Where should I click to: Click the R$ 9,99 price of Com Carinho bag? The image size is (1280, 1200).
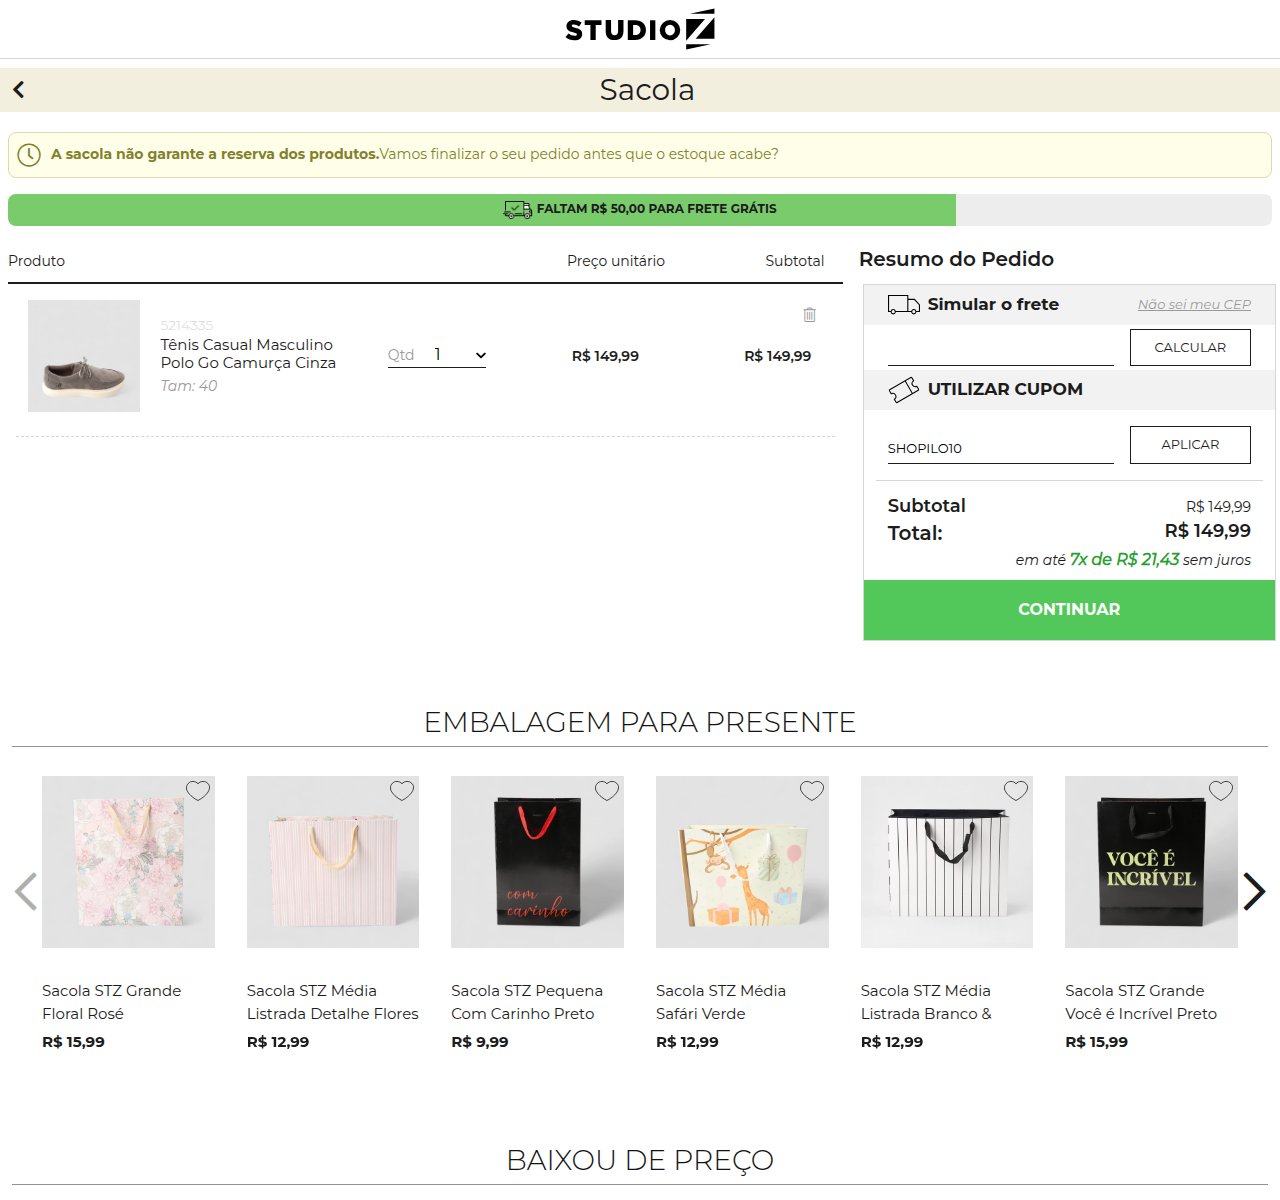480,1042
